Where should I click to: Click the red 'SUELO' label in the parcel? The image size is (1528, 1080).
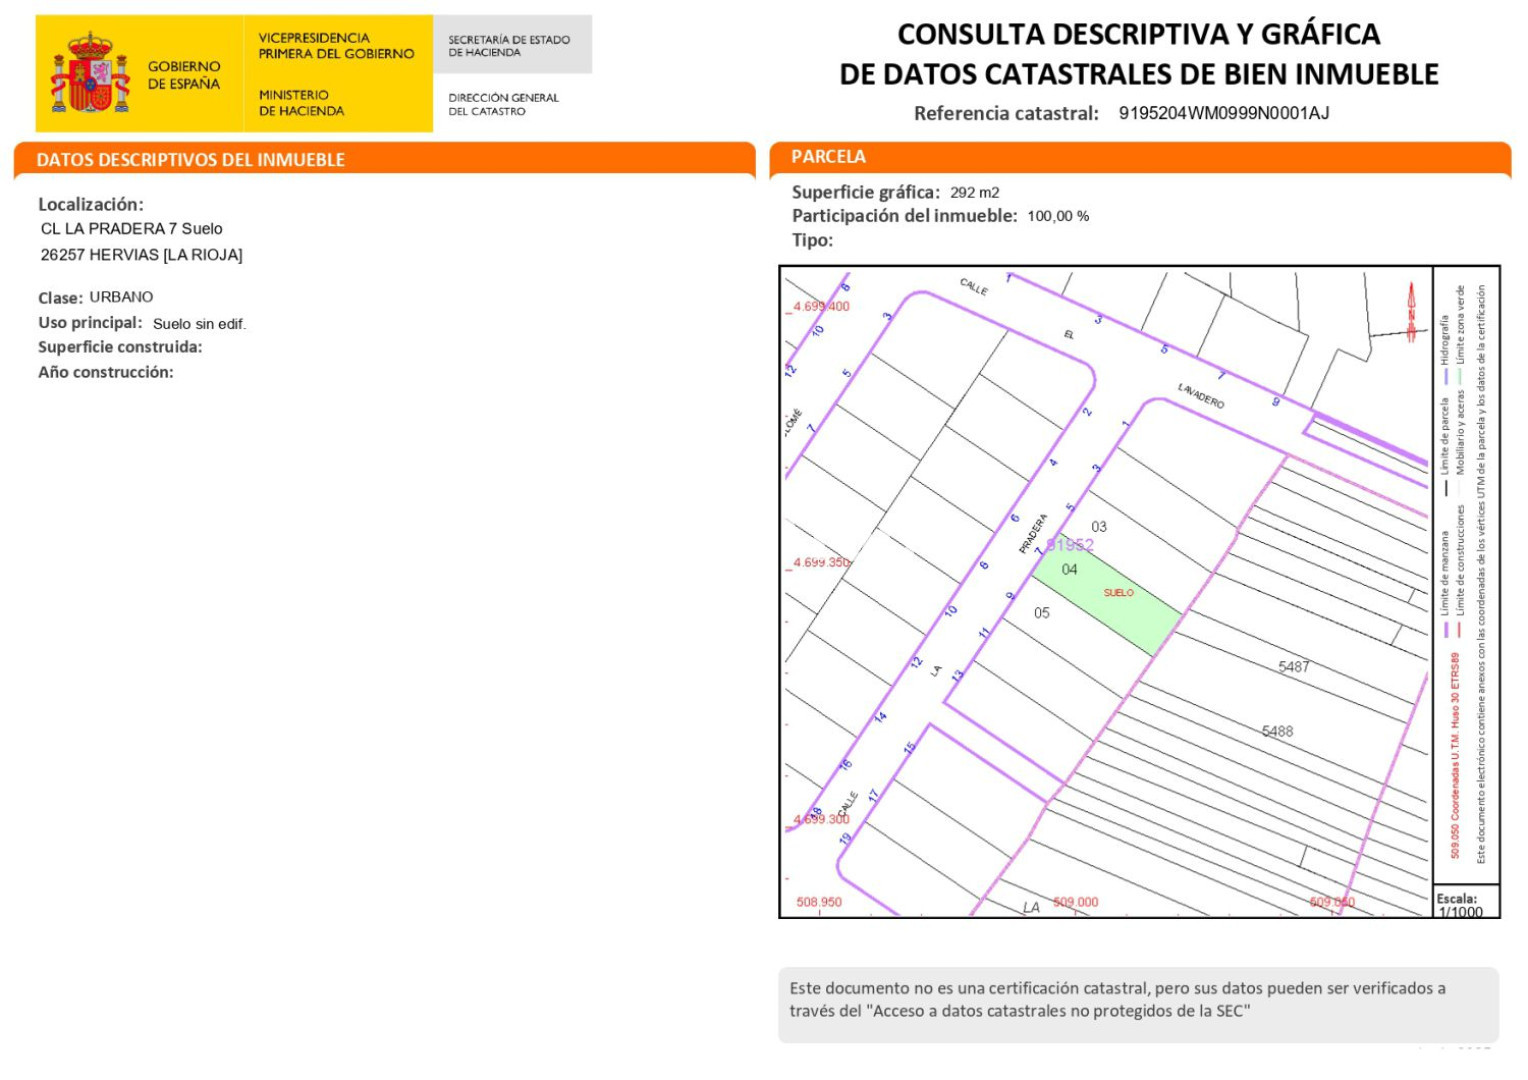[x=1119, y=593]
